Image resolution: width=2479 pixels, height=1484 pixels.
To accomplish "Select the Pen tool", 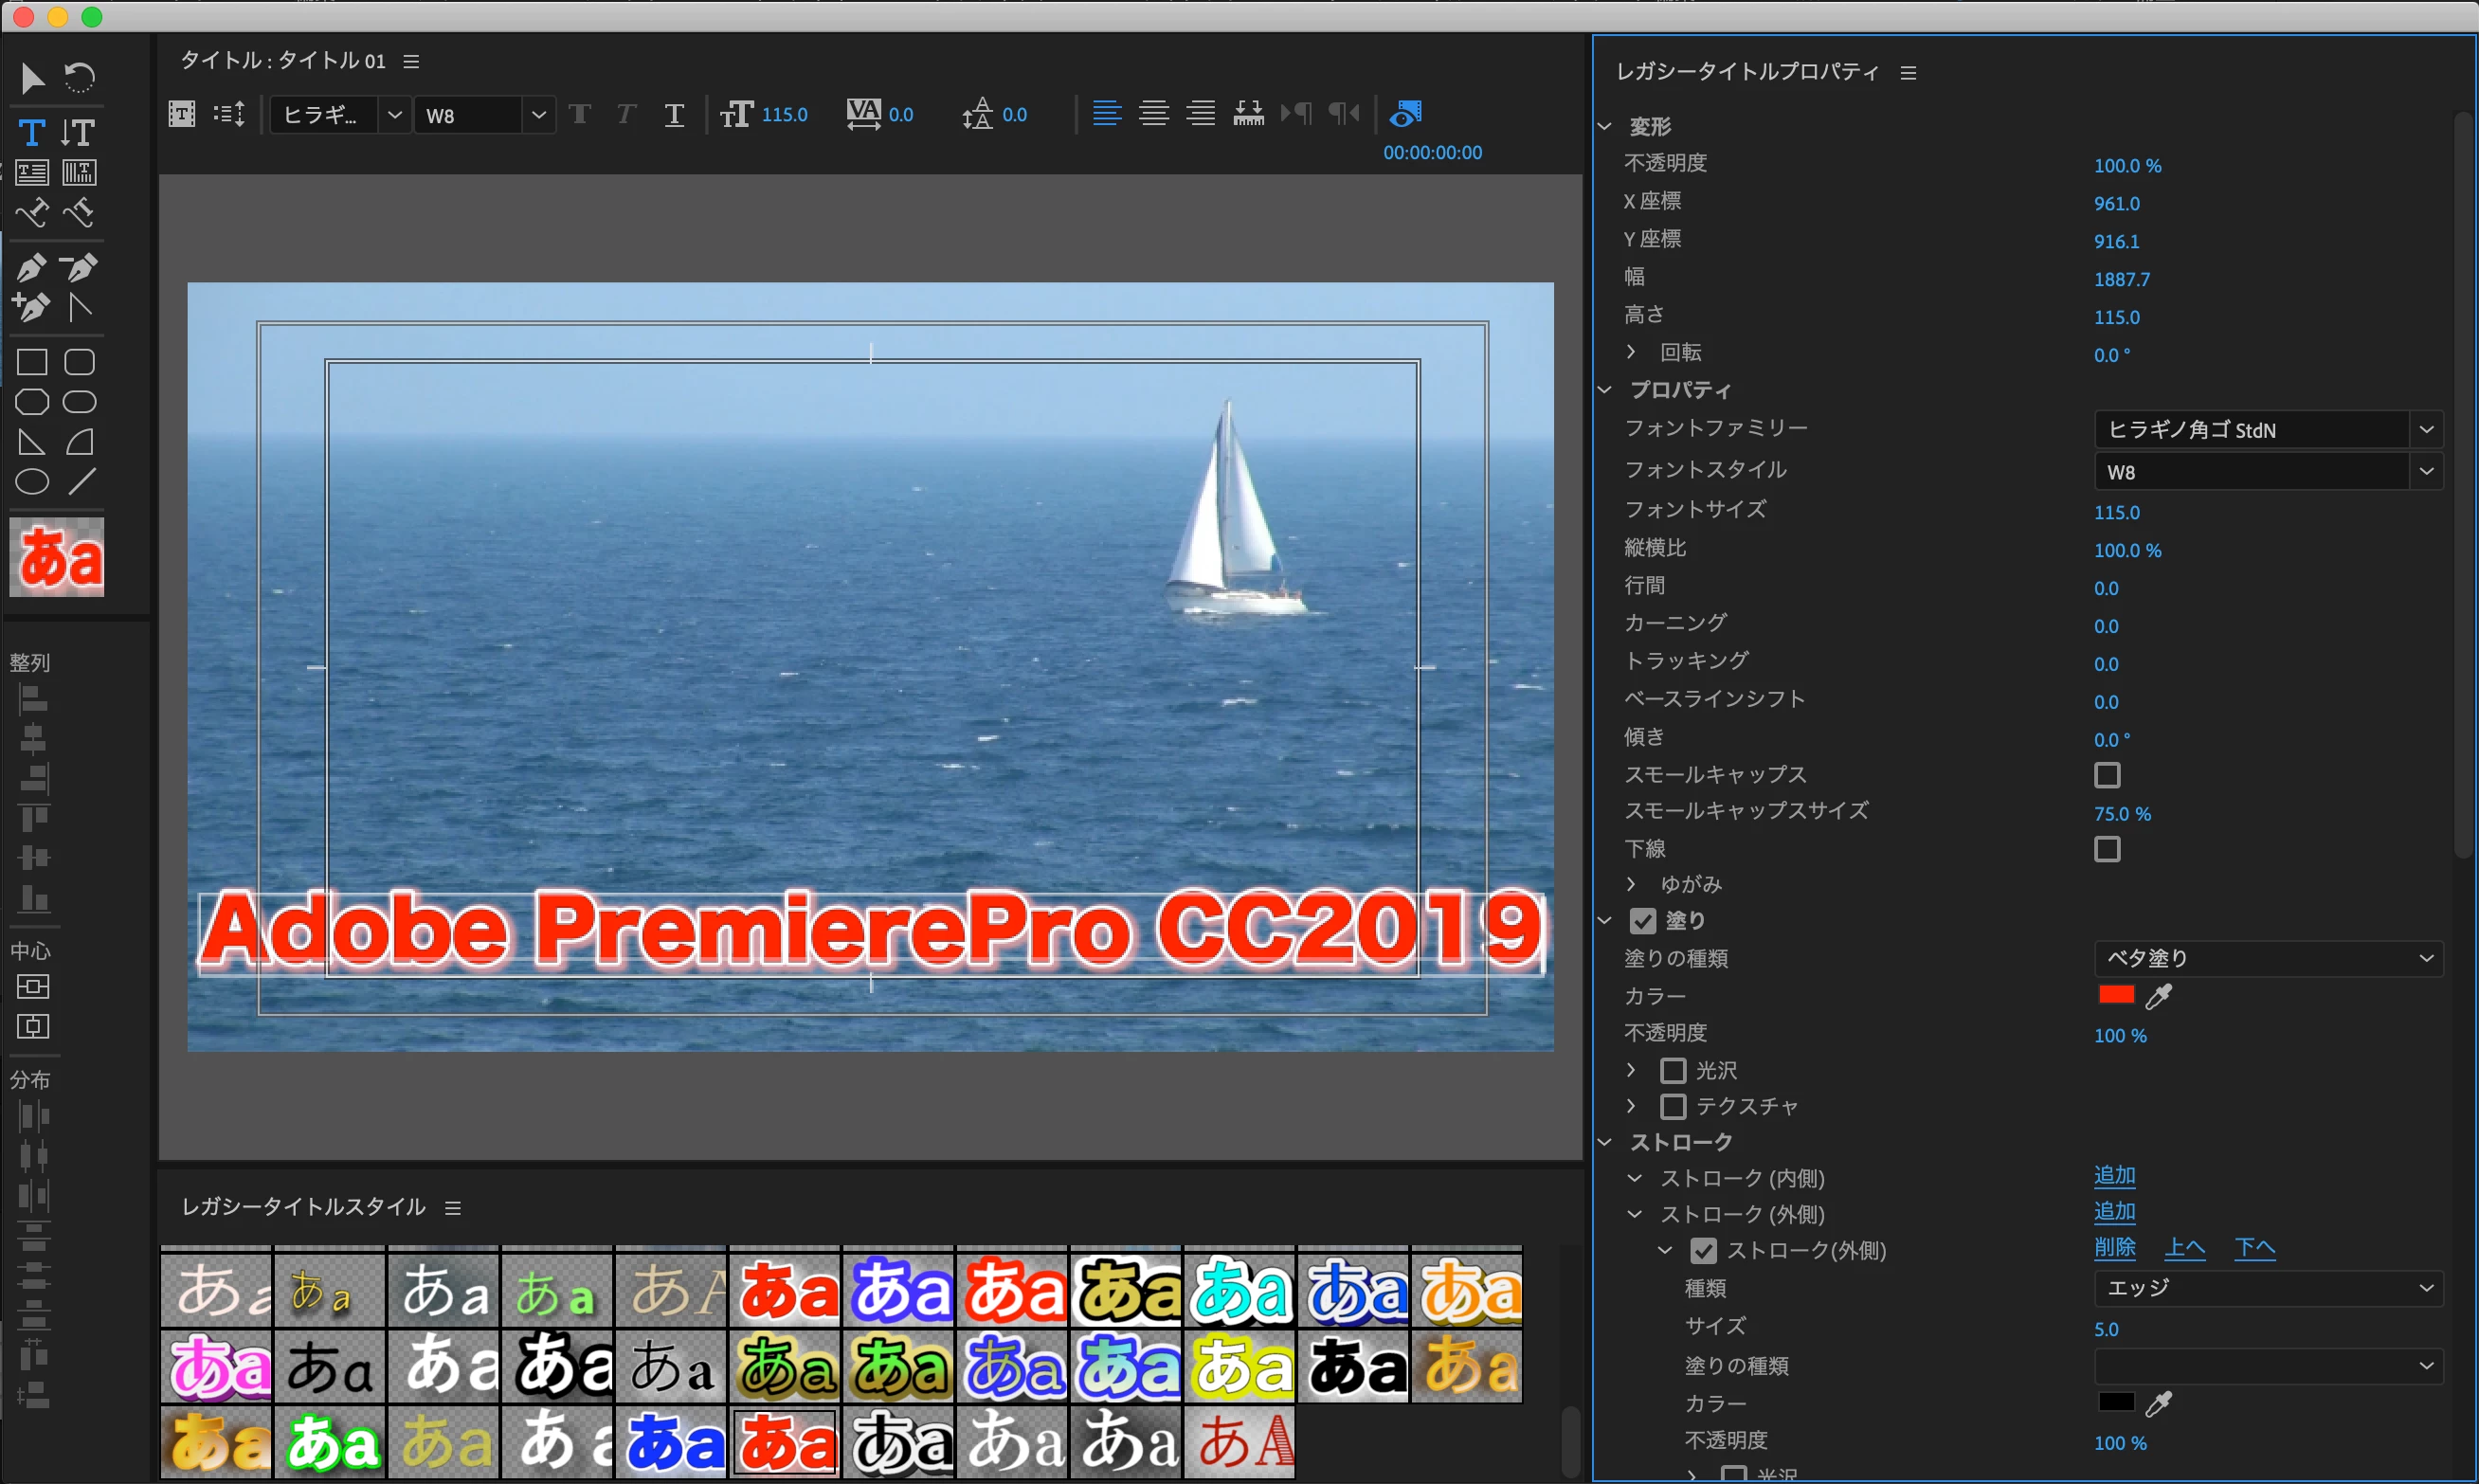I will 32,268.
